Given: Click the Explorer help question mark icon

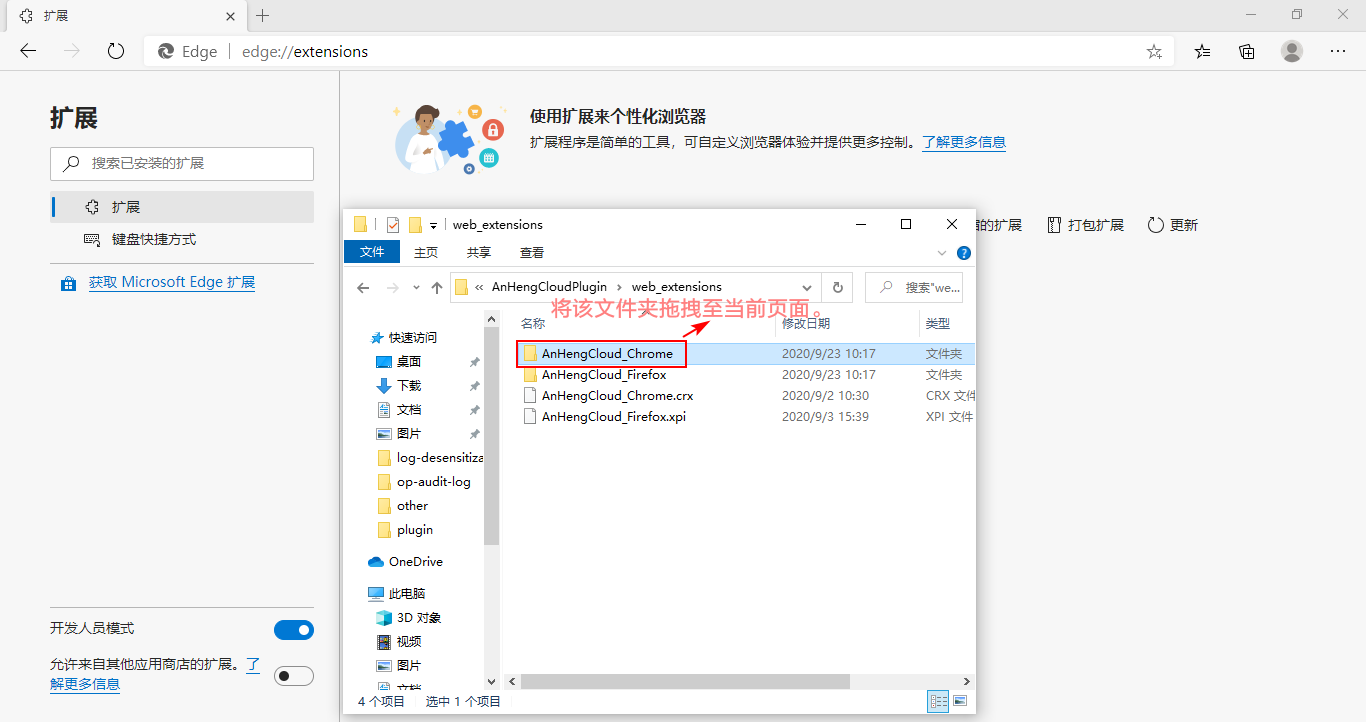Looking at the screenshot, I should point(964,253).
